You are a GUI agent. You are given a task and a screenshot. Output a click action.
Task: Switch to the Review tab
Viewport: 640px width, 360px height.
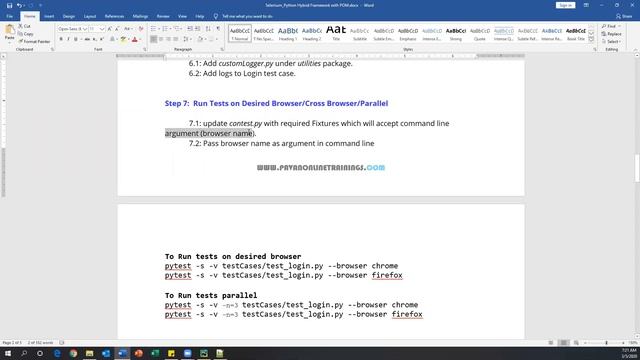[x=163, y=16]
